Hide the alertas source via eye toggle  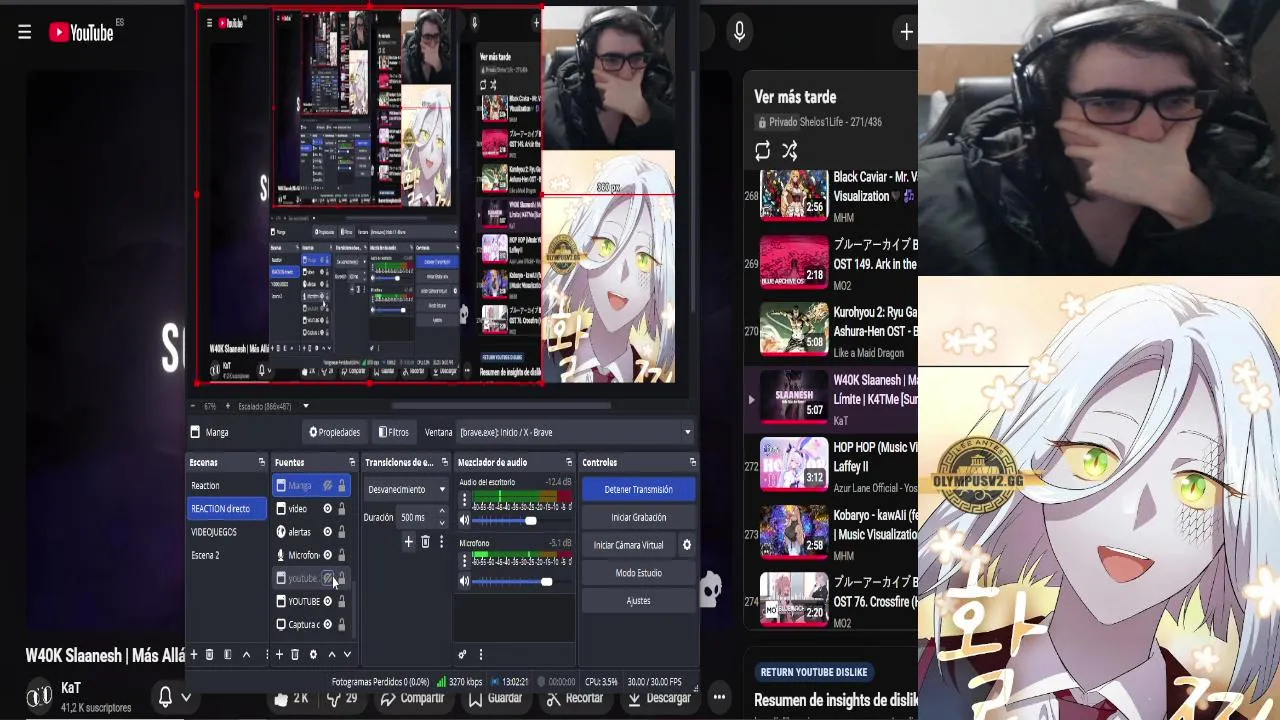click(x=327, y=532)
